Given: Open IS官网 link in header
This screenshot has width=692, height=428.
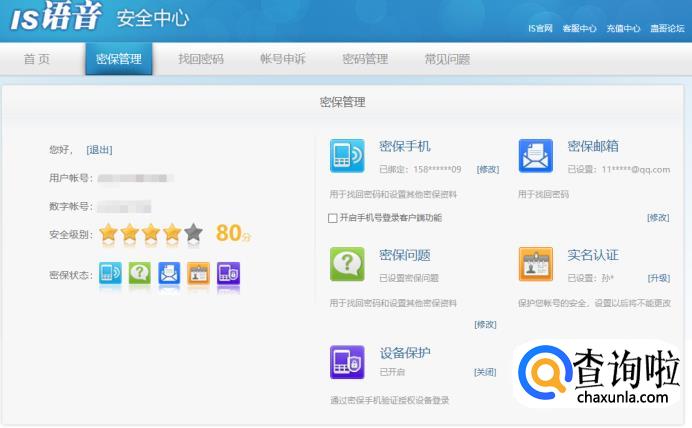Looking at the screenshot, I should pos(540,29).
